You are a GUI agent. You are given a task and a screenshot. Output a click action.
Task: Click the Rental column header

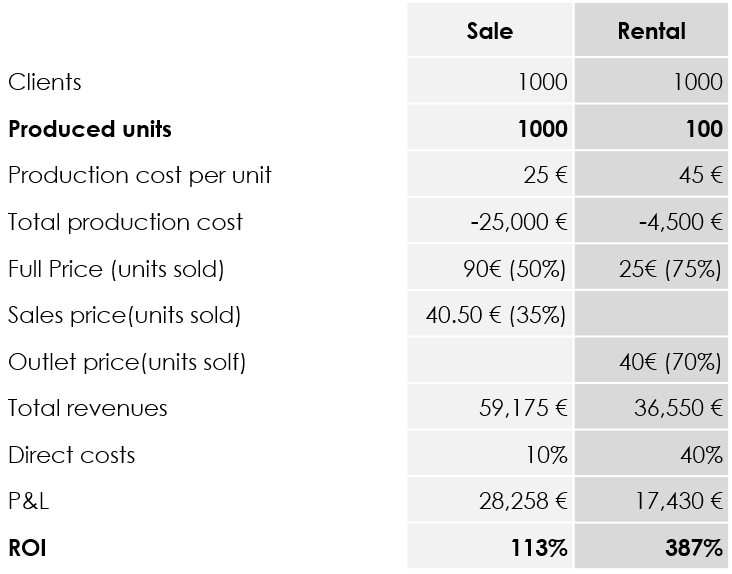coord(651,31)
